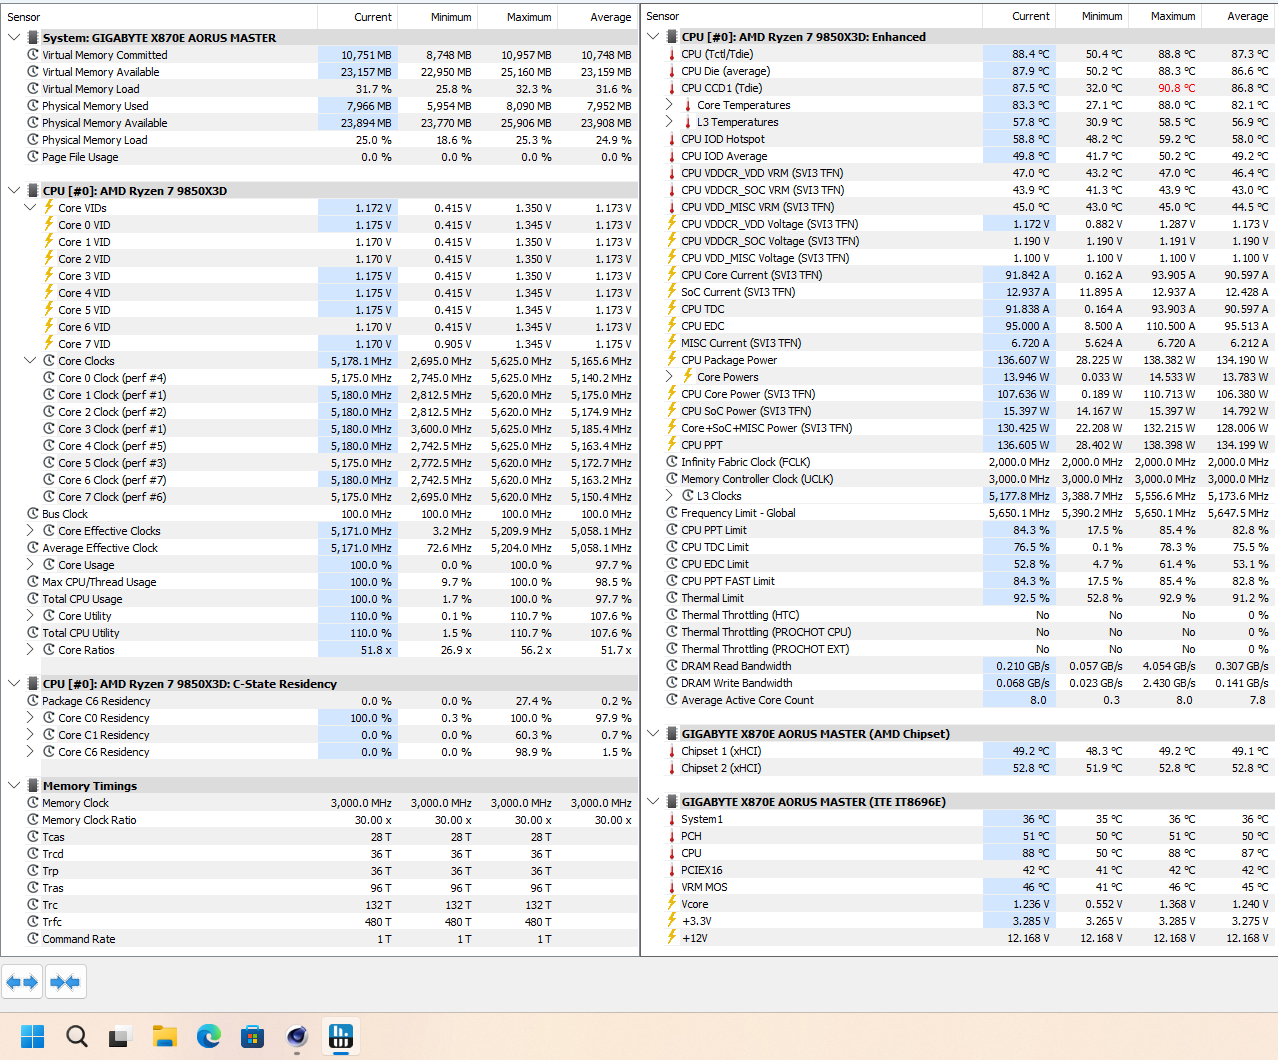Collapse the Core Clocks subtree
The height and width of the screenshot is (1060, 1278).
click(30, 361)
